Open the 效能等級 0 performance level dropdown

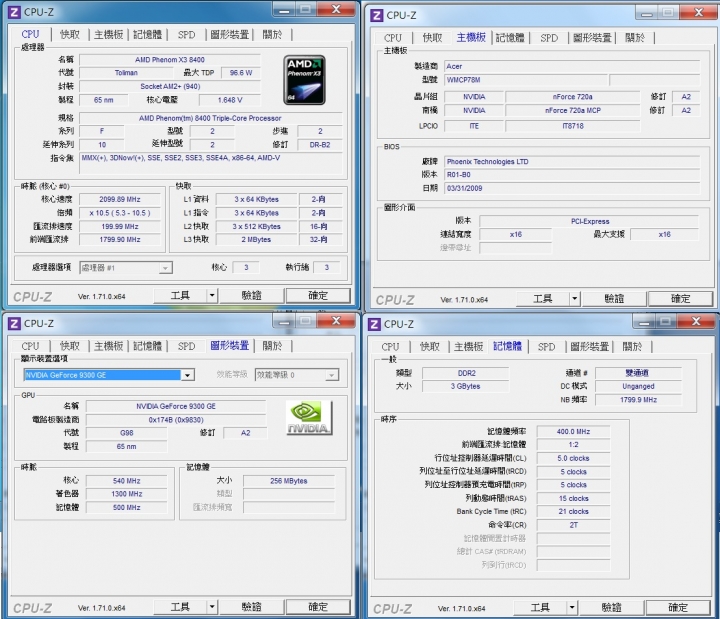pyautogui.click(x=297, y=375)
